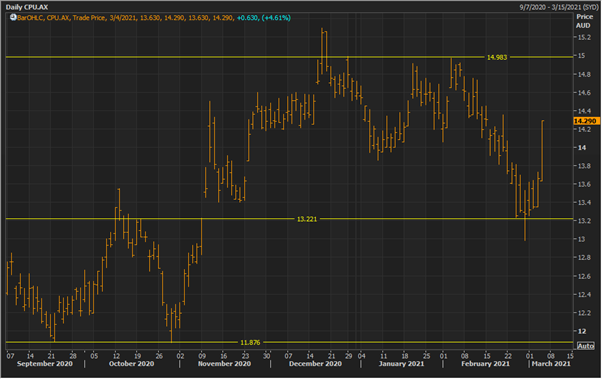The width and height of the screenshot is (602, 379).
Task: Click March 2021 on time axis
Action: (x=551, y=364)
